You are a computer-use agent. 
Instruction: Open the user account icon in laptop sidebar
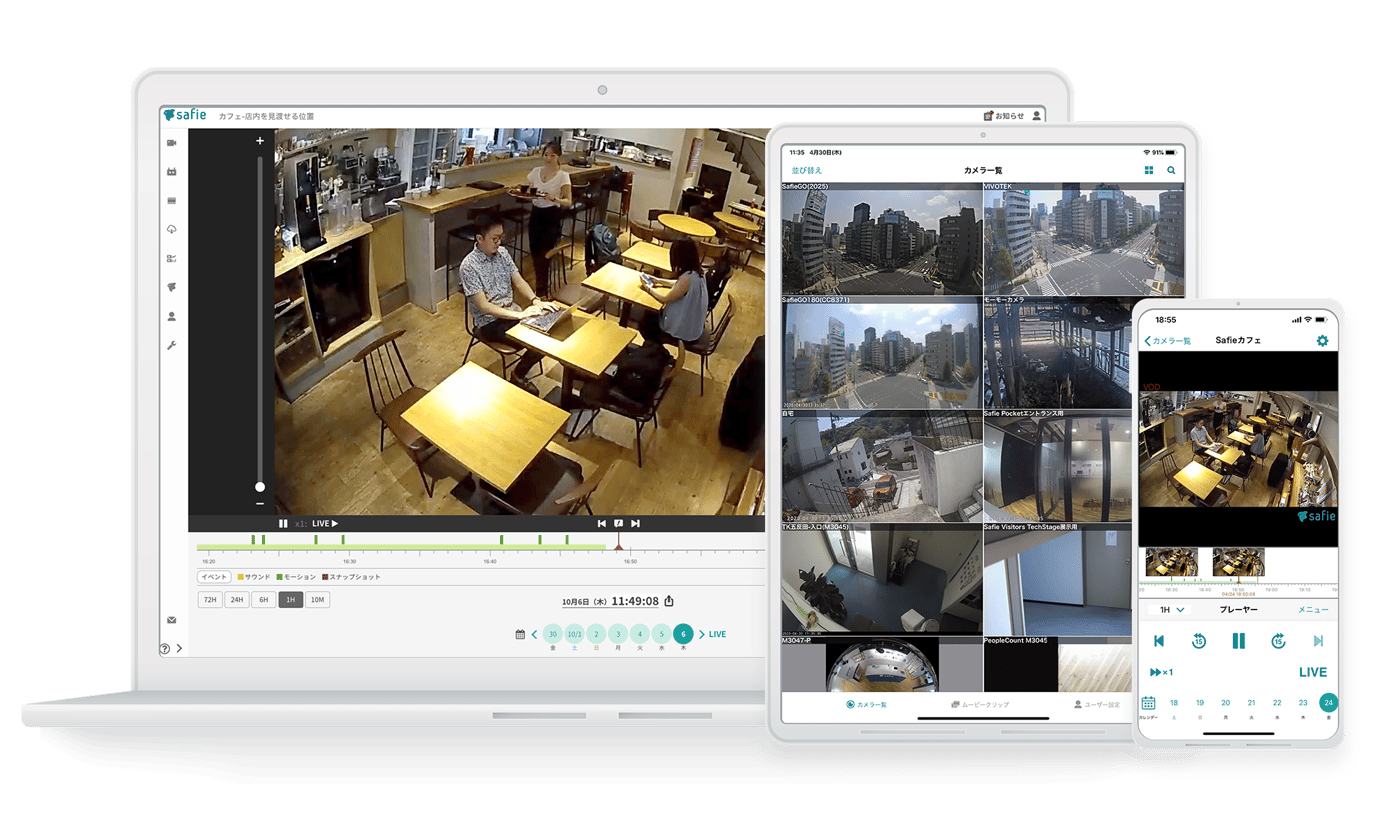[x=171, y=316]
